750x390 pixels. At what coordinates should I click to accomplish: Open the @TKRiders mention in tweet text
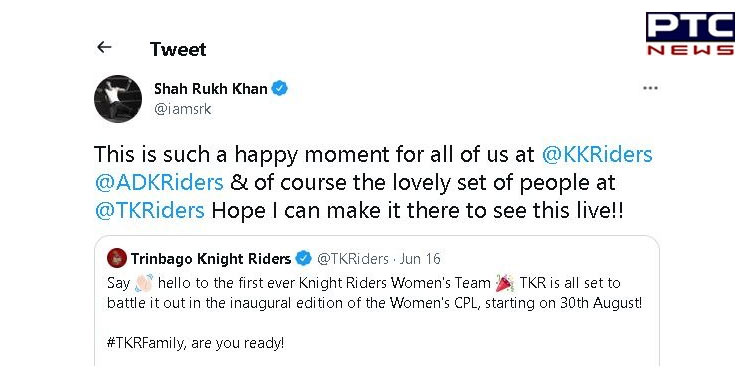[149, 211]
